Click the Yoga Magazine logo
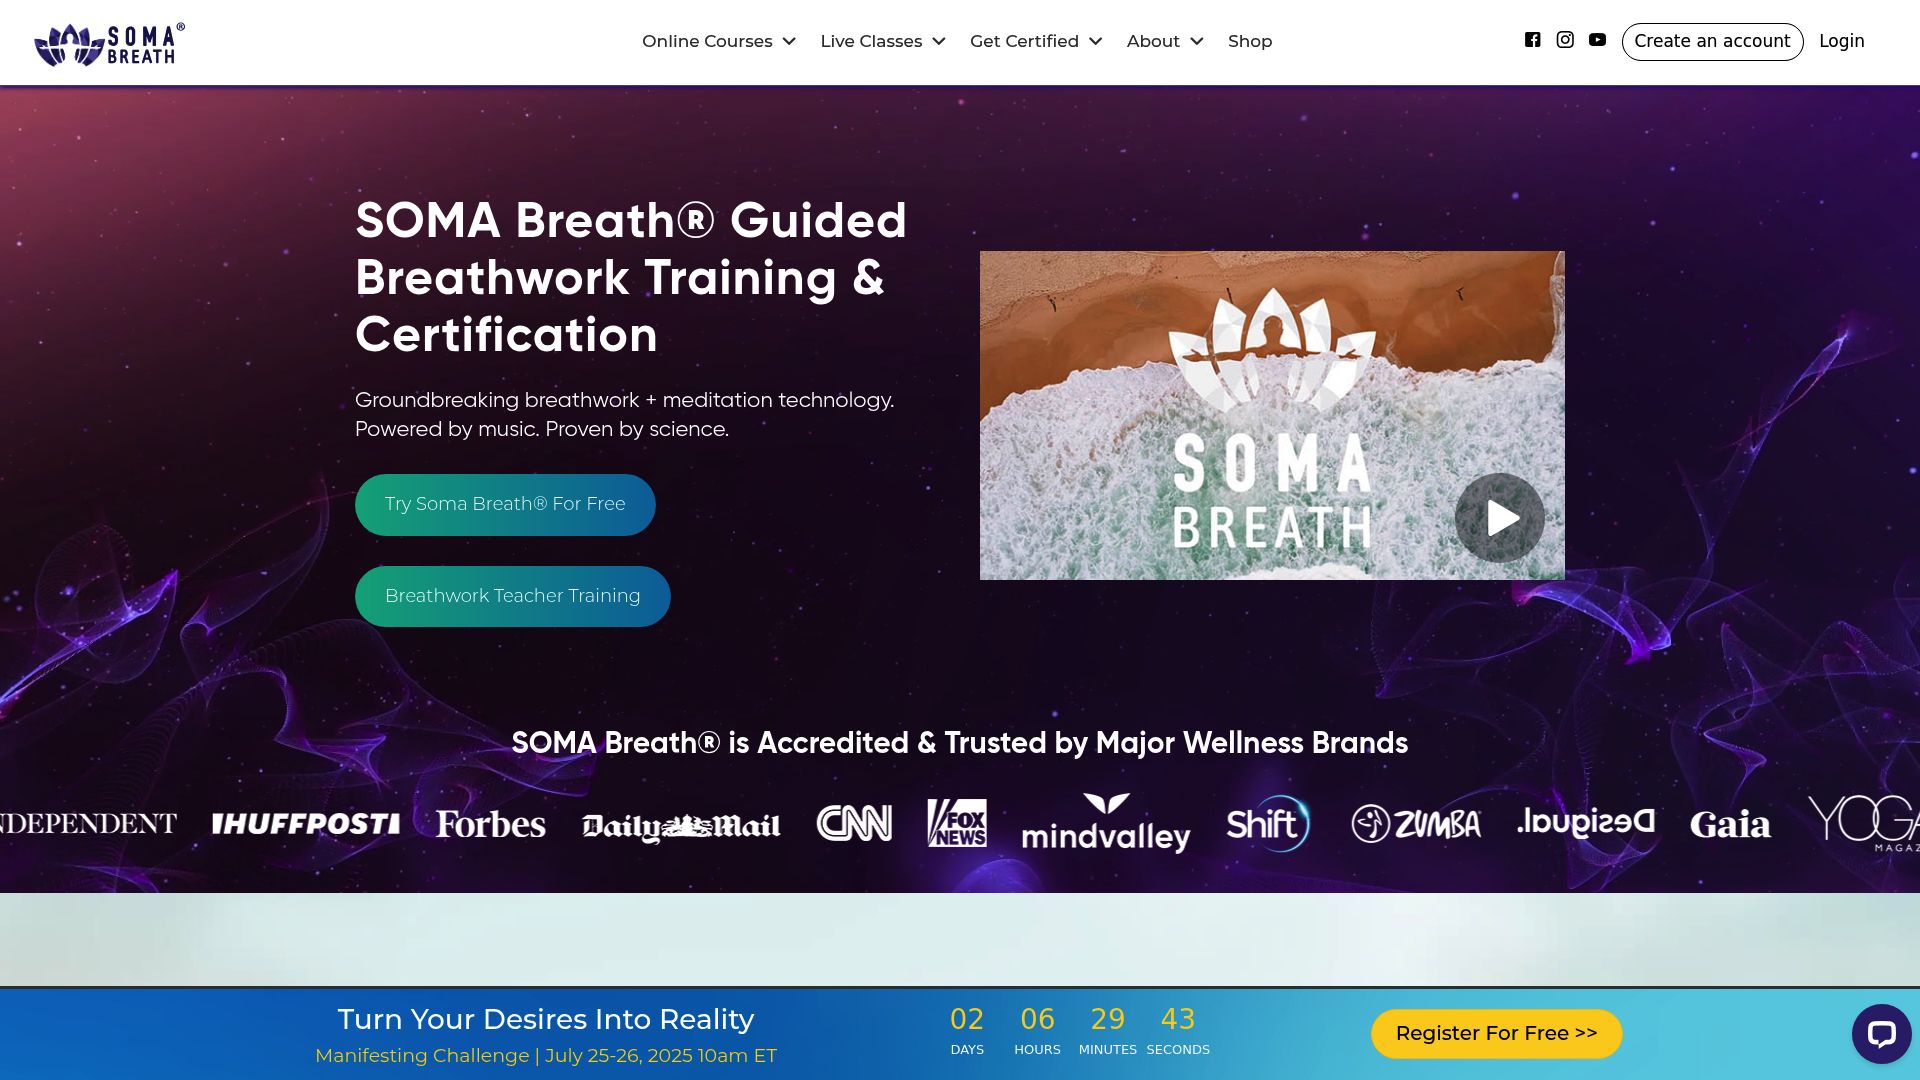Screen dimensions: 1920x1080 (x=1864, y=823)
